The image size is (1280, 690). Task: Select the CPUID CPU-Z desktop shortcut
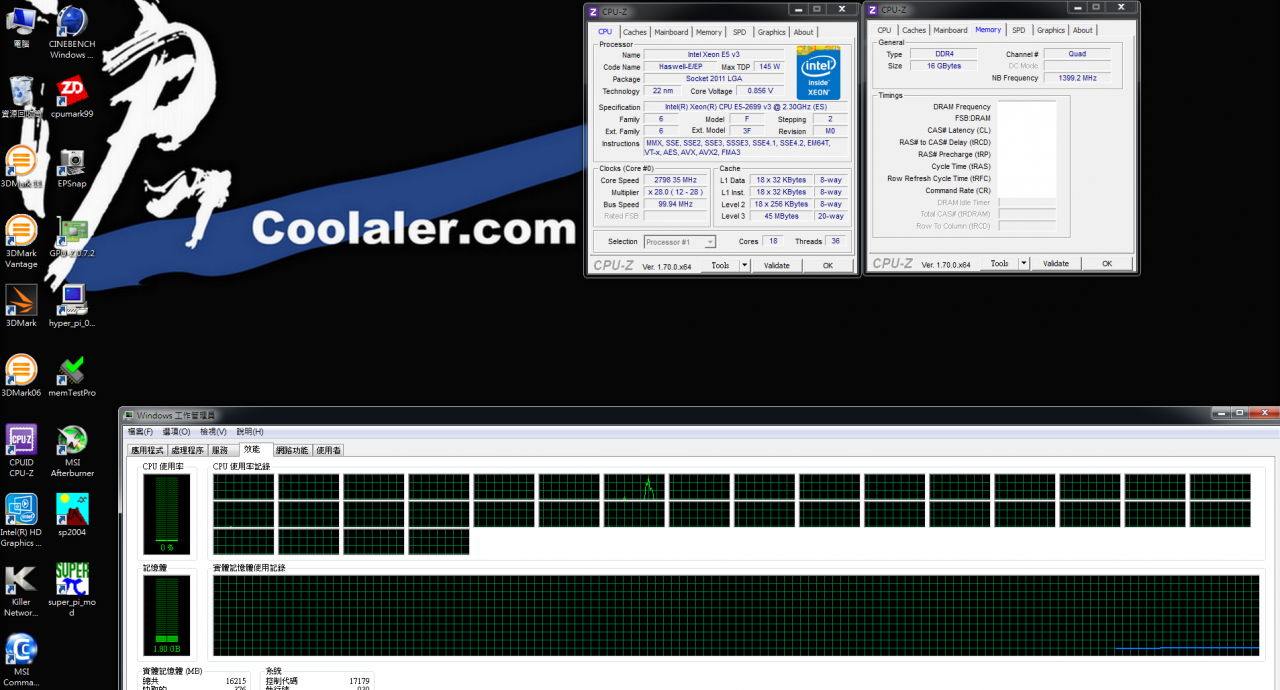pyautogui.click(x=21, y=451)
